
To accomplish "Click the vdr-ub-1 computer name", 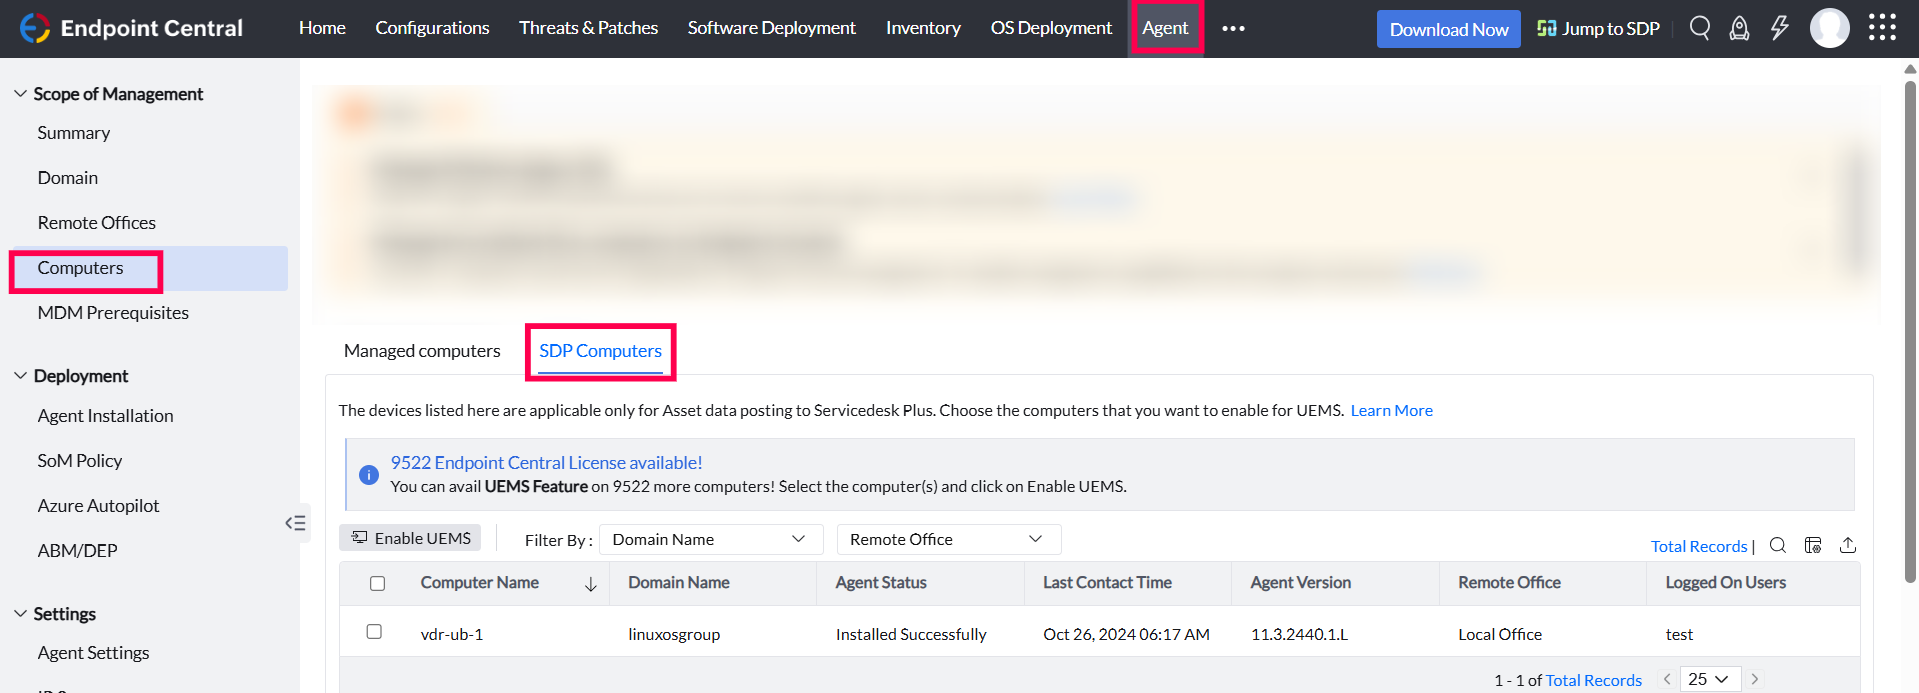I will pyautogui.click(x=451, y=634).
